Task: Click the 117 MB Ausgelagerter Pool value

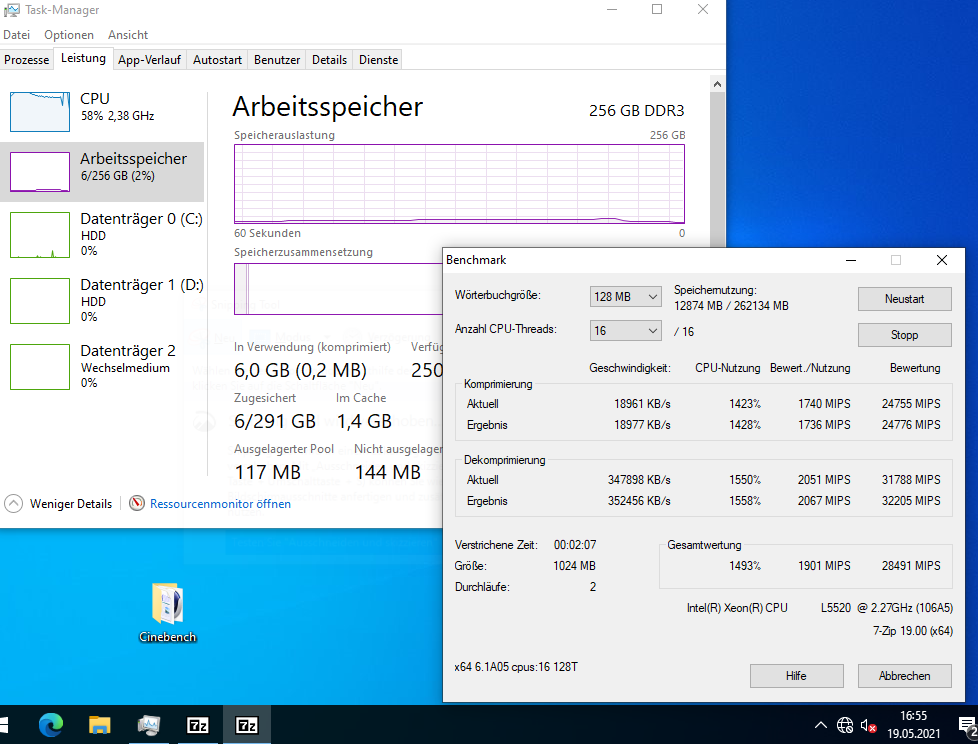Action: (268, 472)
